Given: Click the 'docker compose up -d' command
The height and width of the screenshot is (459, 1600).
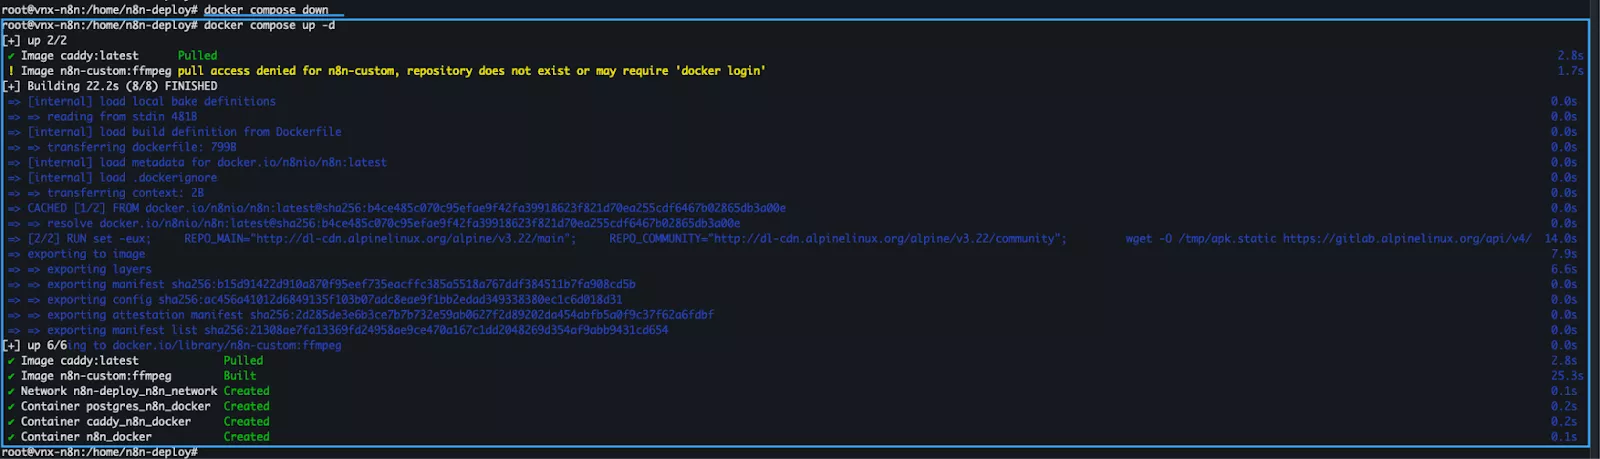Looking at the screenshot, I should click(269, 25).
